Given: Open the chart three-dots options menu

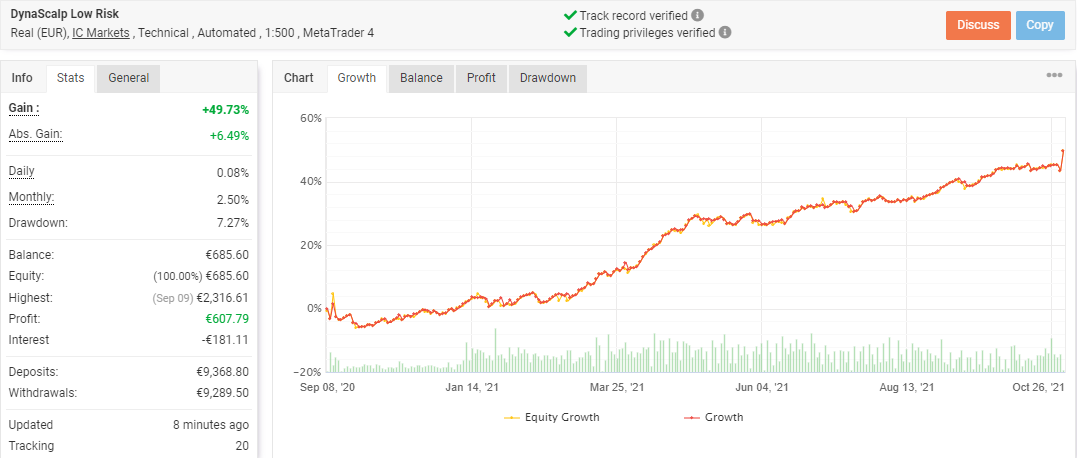Looking at the screenshot, I should [x=1054, y=76].
